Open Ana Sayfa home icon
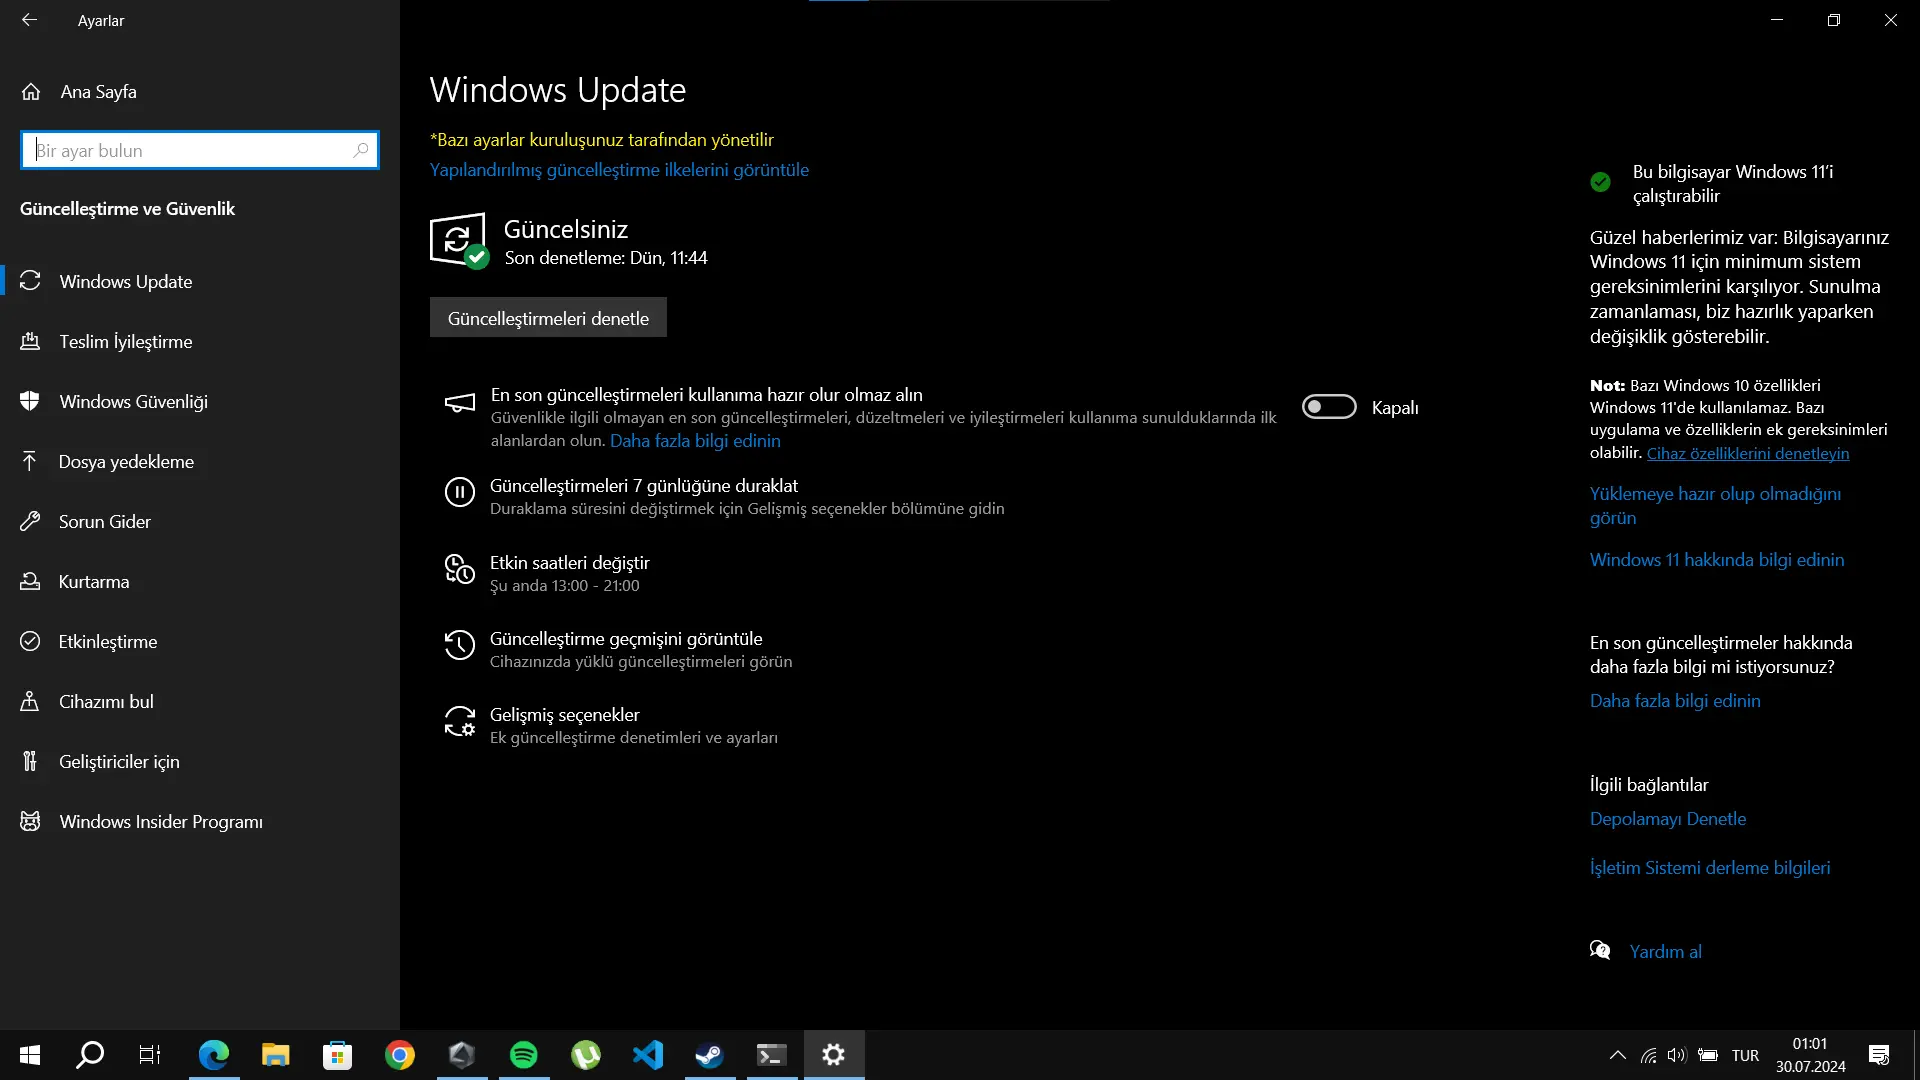This screenshot has height=1080, width=1920. [x=31, y=92]
